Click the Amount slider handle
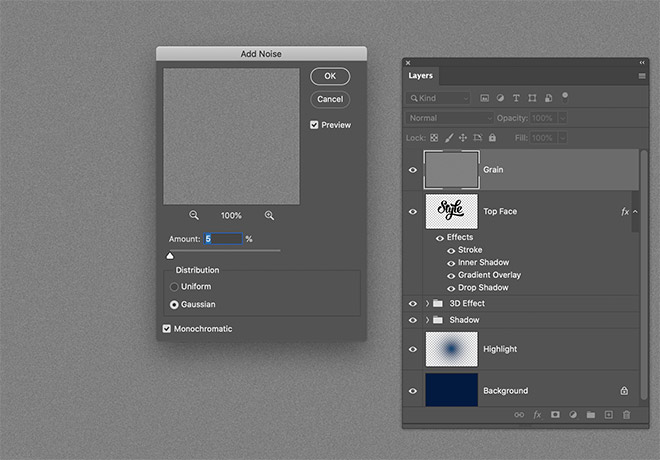 (170, 256)
